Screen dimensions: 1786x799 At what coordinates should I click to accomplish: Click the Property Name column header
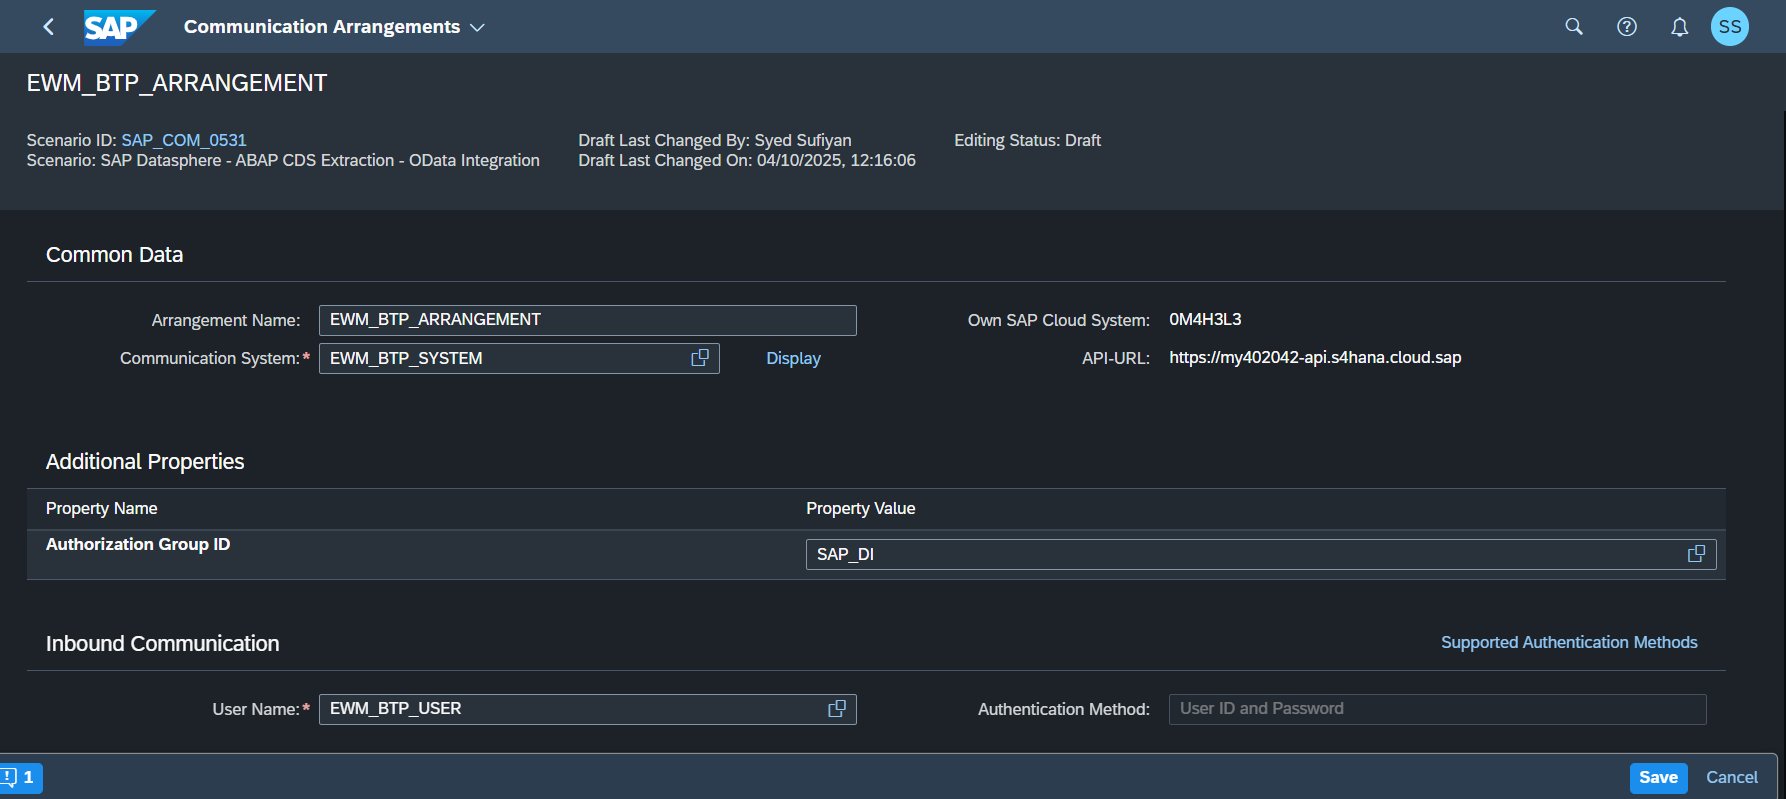(x=102, y=508)
